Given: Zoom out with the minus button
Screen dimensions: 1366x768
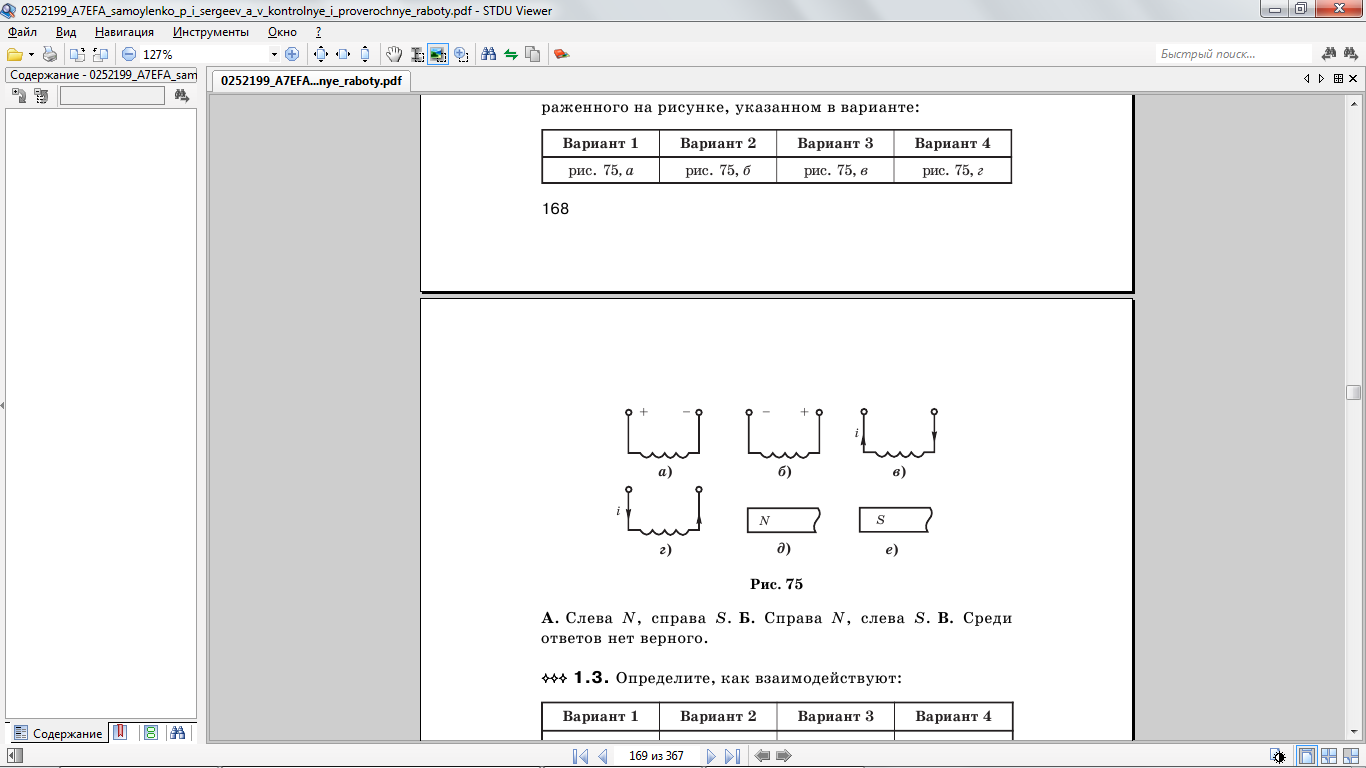Looking at the screenshot, I should (x=129, y=54).
